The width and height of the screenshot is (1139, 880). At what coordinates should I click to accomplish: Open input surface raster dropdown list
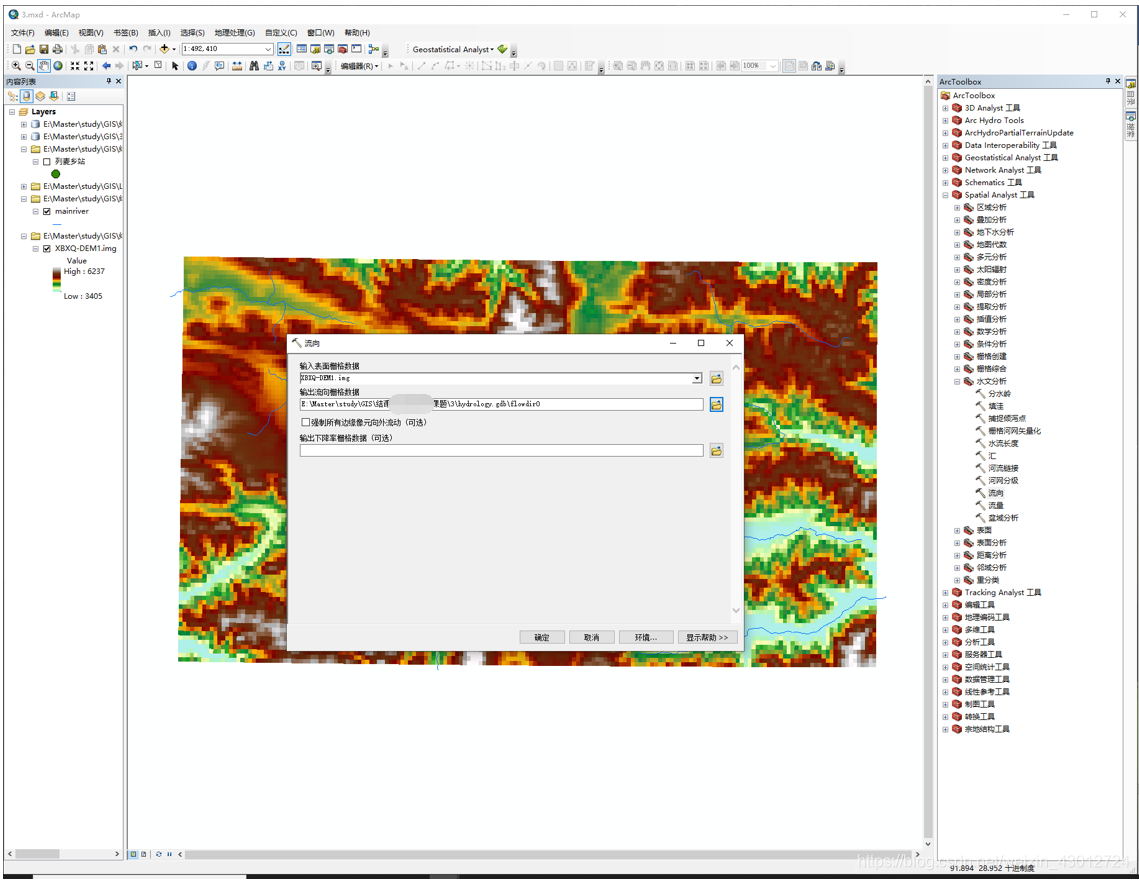pyautogui.click(x=697, y=378)
